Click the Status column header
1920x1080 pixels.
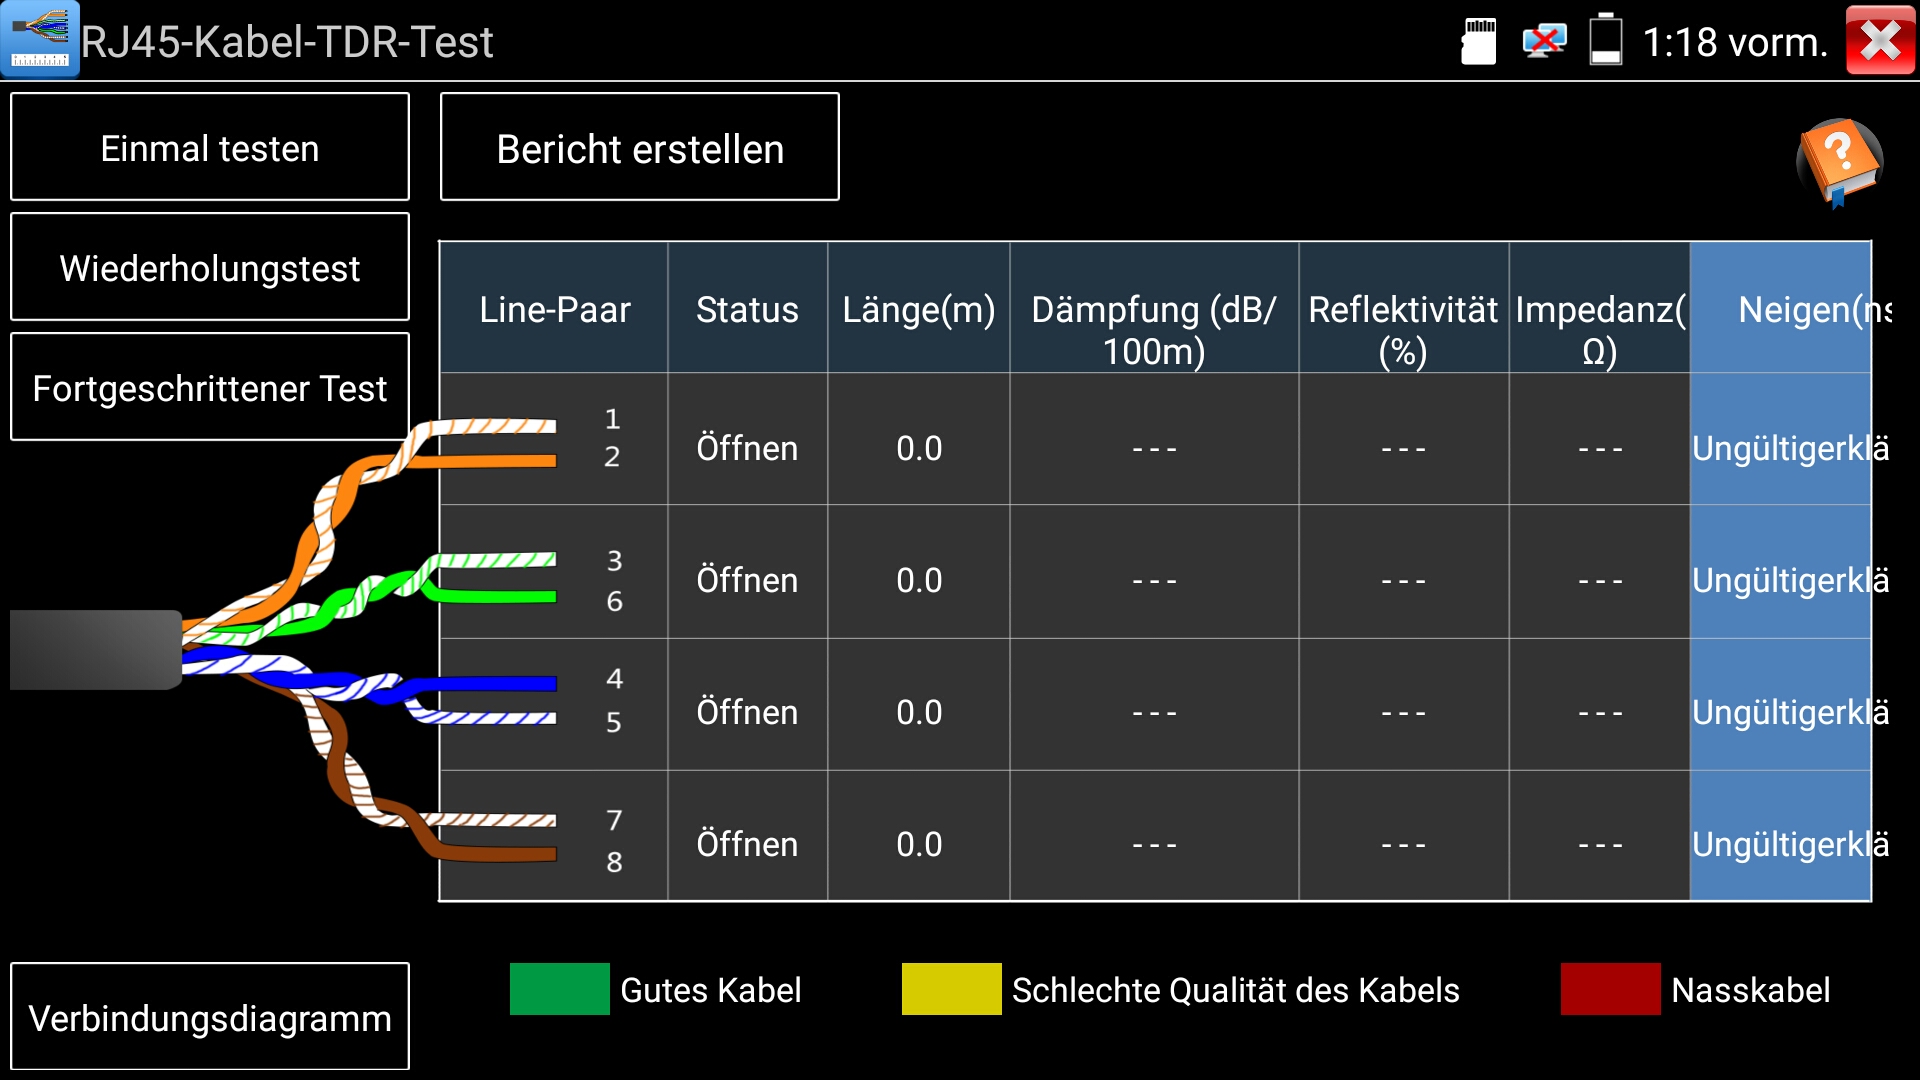[x=747, y=310]
